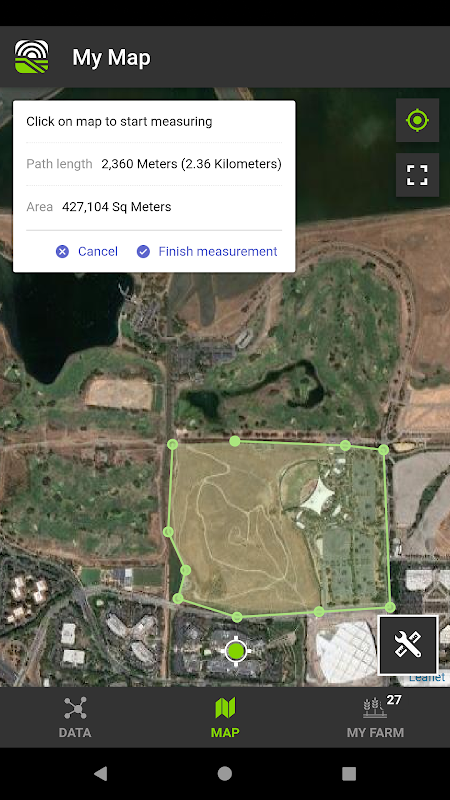Open Android recent apps square button

pyautogui.click(x=349, y=774)
